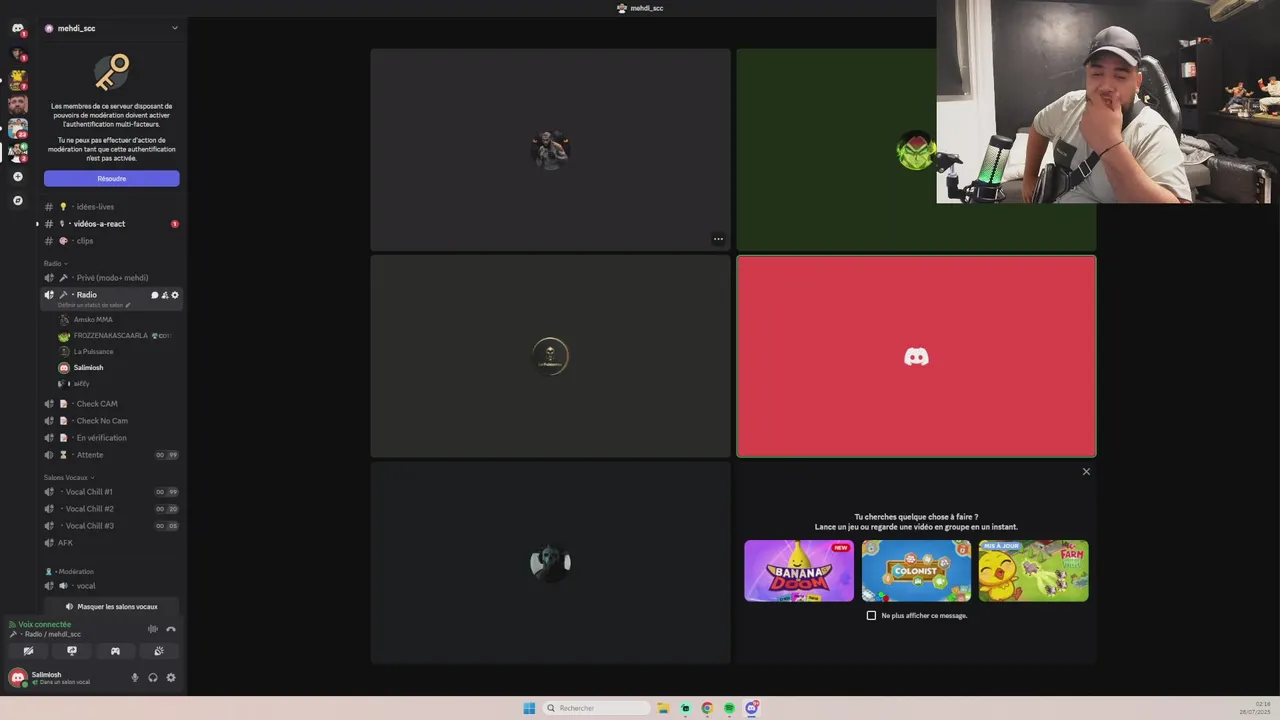1280x720 pixels.
Task: Click Salimiosh in the Radio member list
Action: (x=88, y=368)
